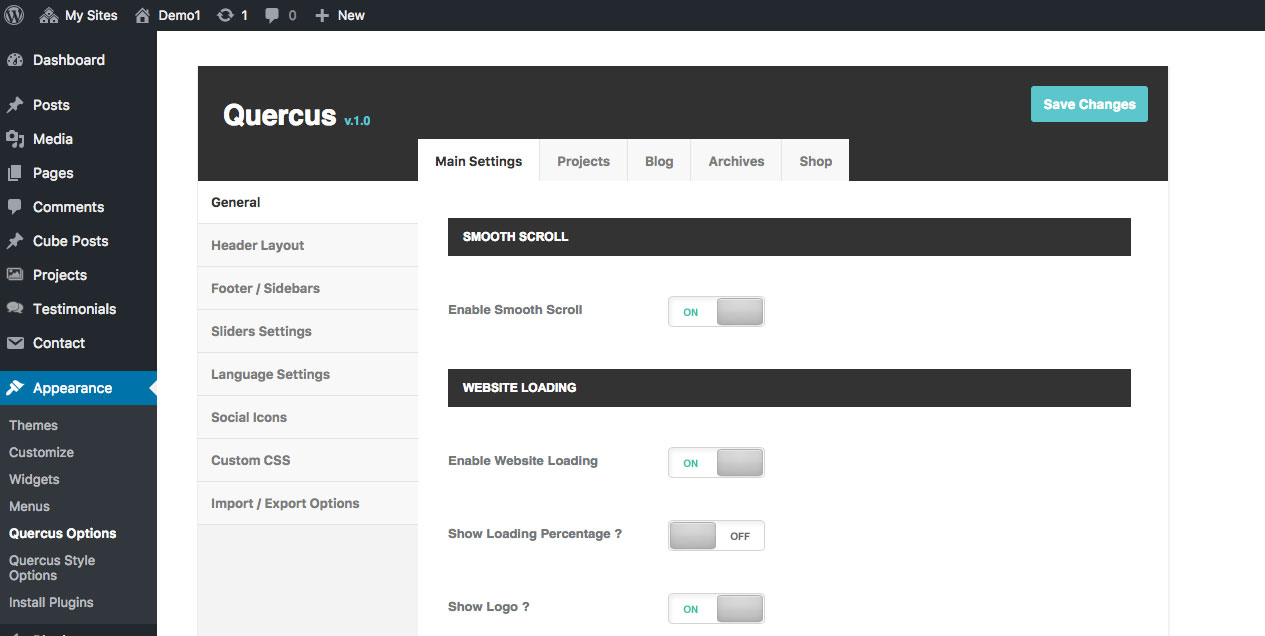Select Header Layout settings section

[257, 245]
